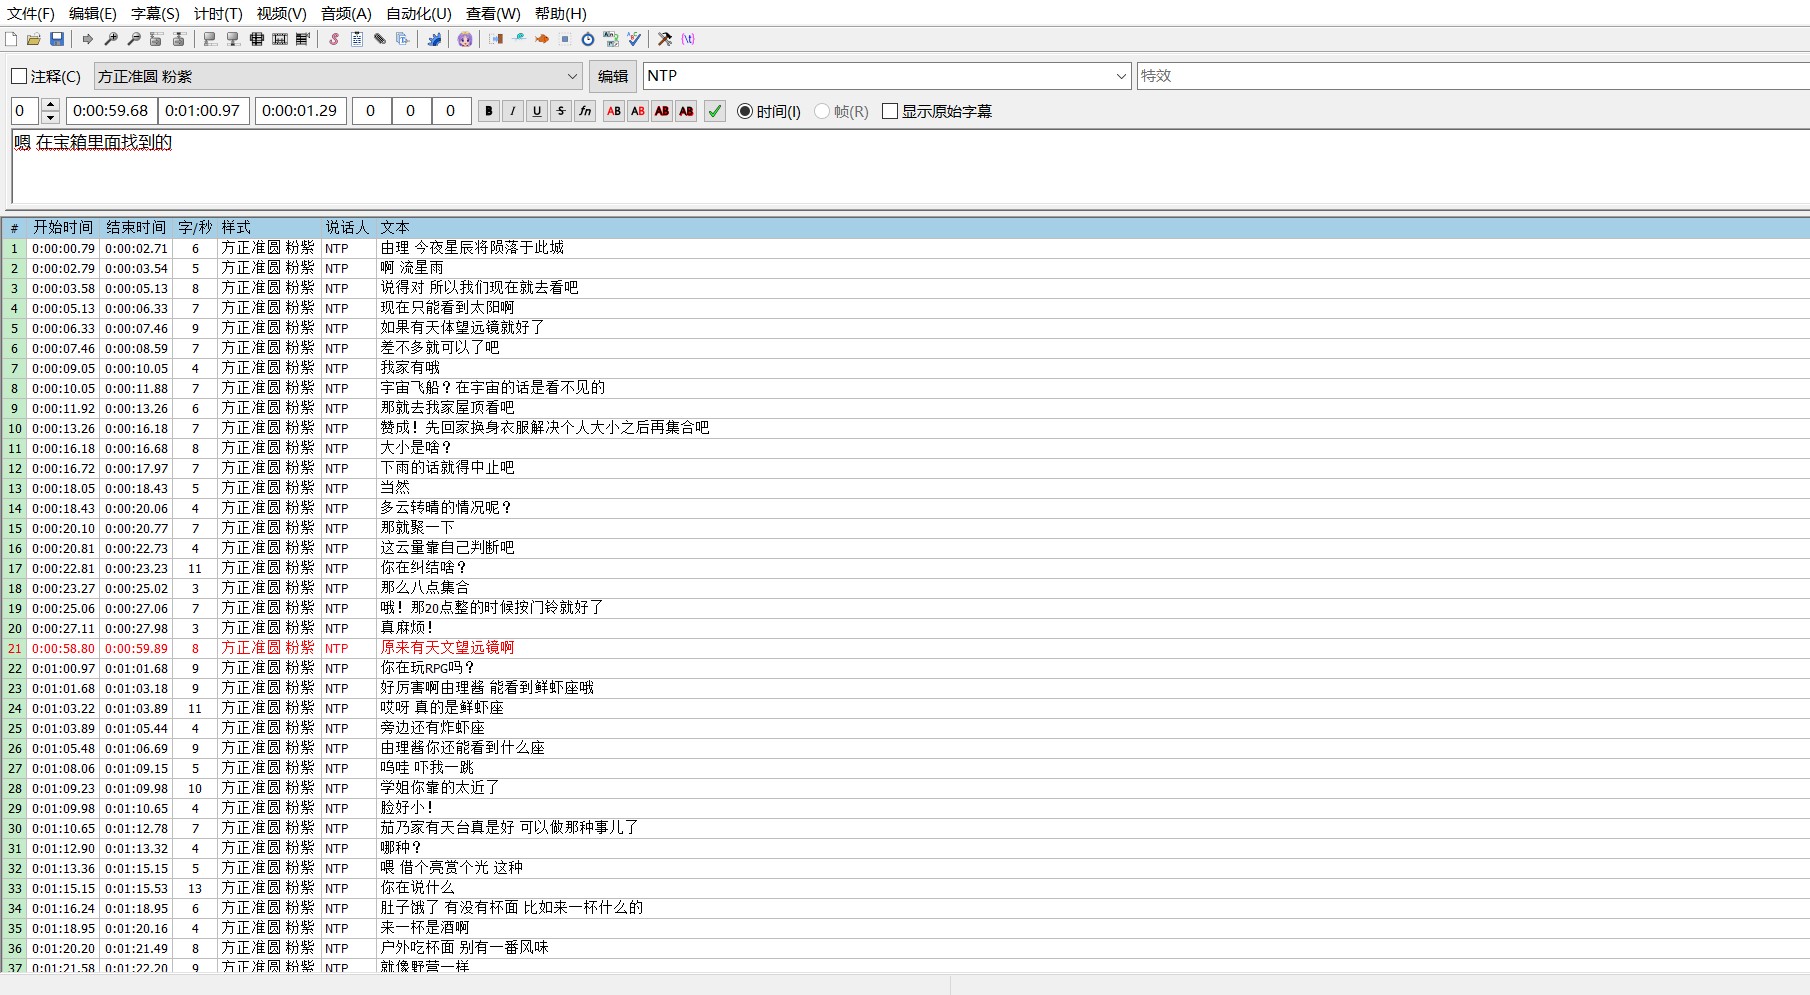Image resolution: width=1810 pixels, height=995 pixels.
Task: Toggle italic formatting button
Action: point(513,111)
